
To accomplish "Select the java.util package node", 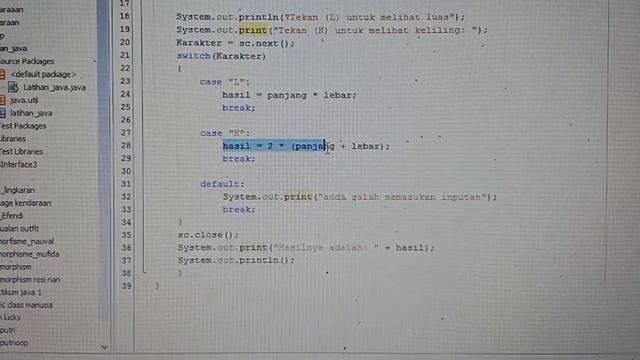I will pyautogui.click(x=24, y=100).
